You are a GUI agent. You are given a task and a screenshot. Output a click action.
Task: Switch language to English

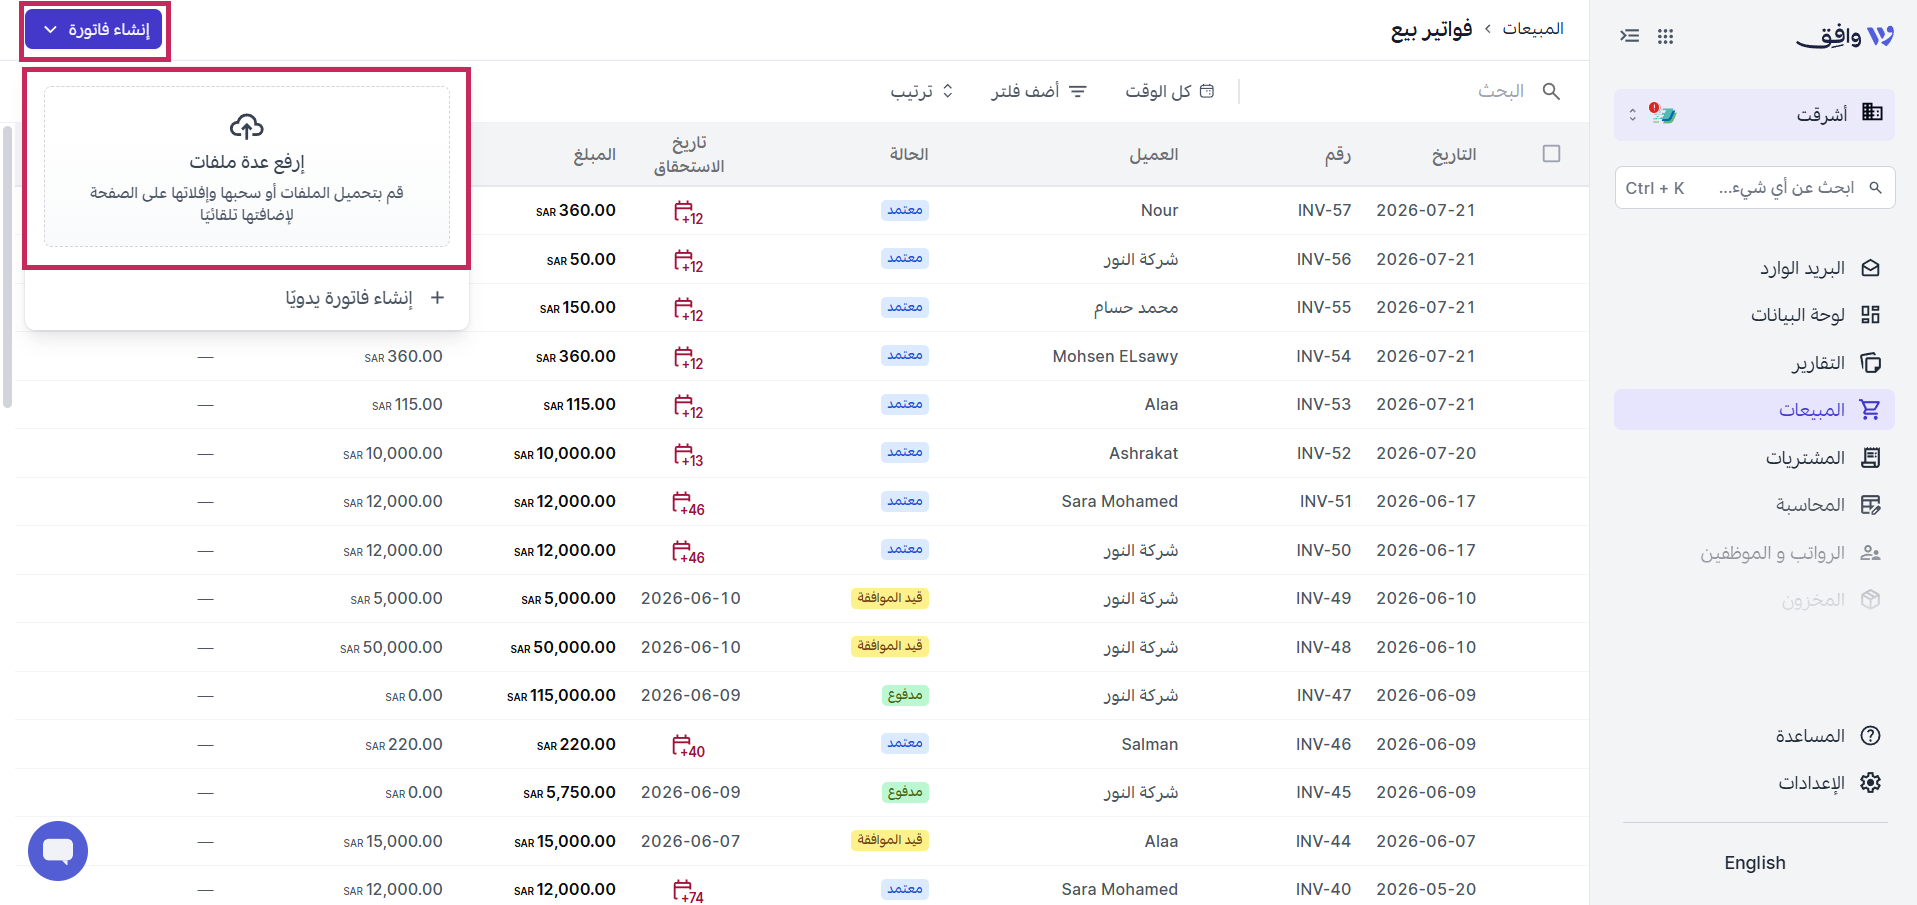[x=1754, y=862]
